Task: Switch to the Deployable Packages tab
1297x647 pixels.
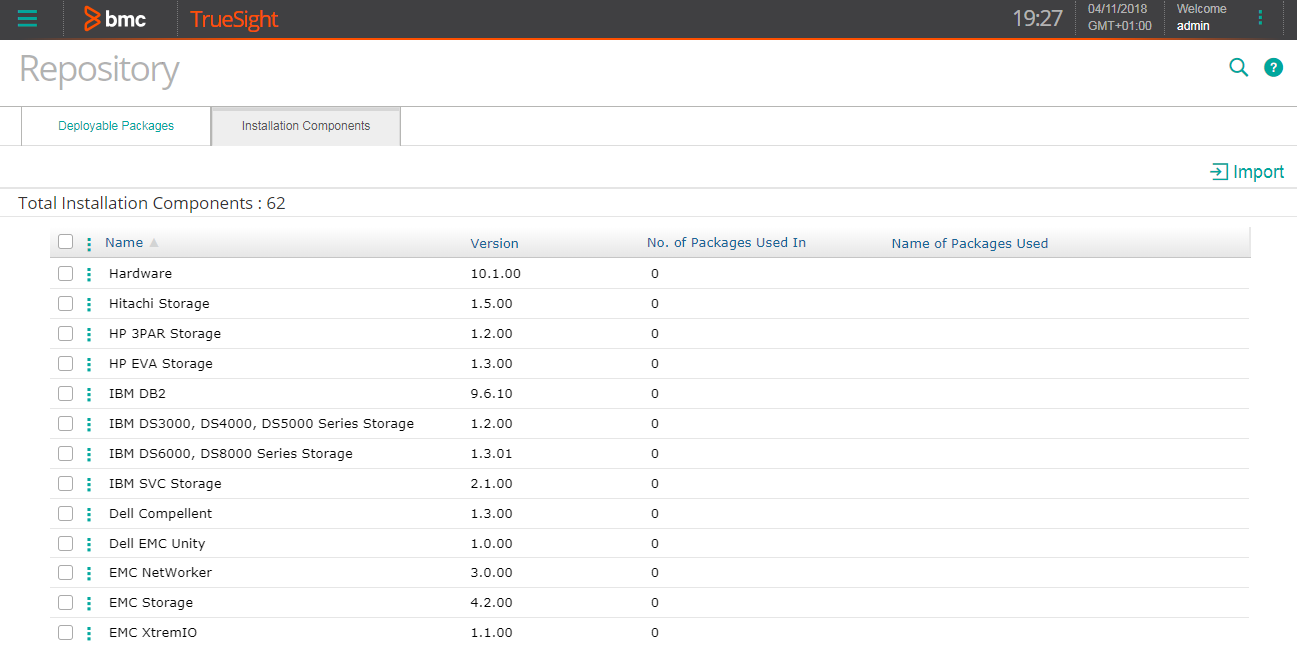Action: tap(116, 126)
